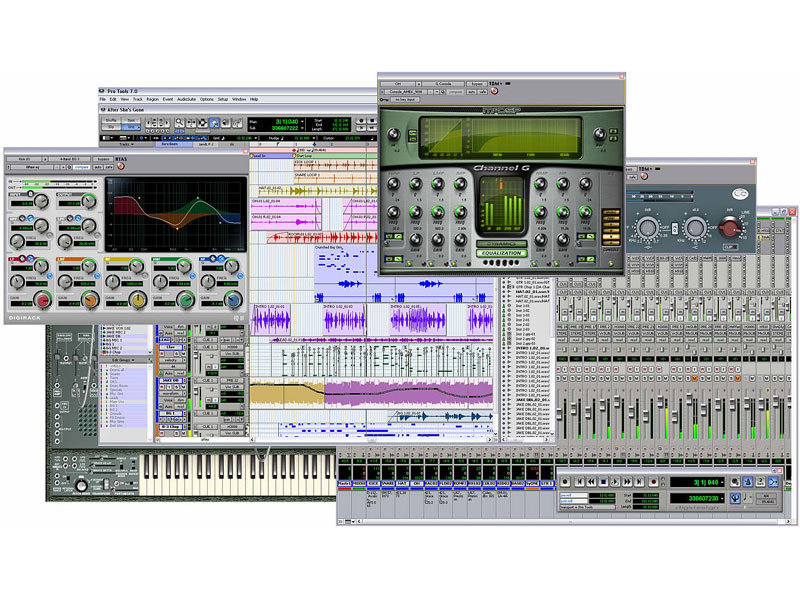Click Play in the floating Transport window
800x600 pixels.
[615, 482]
